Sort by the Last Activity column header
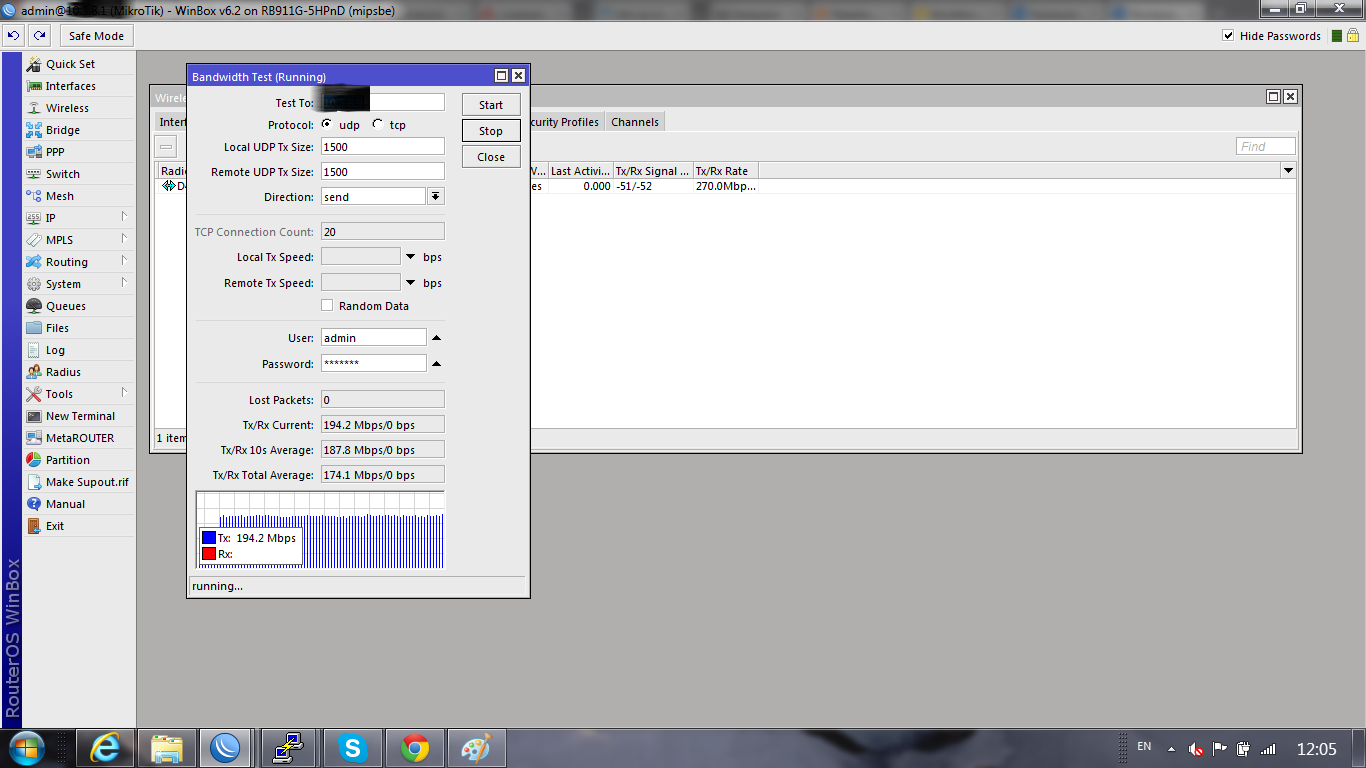Image resolution: width=1366 pixels, height=768 pixels. (x=581, y=171)
